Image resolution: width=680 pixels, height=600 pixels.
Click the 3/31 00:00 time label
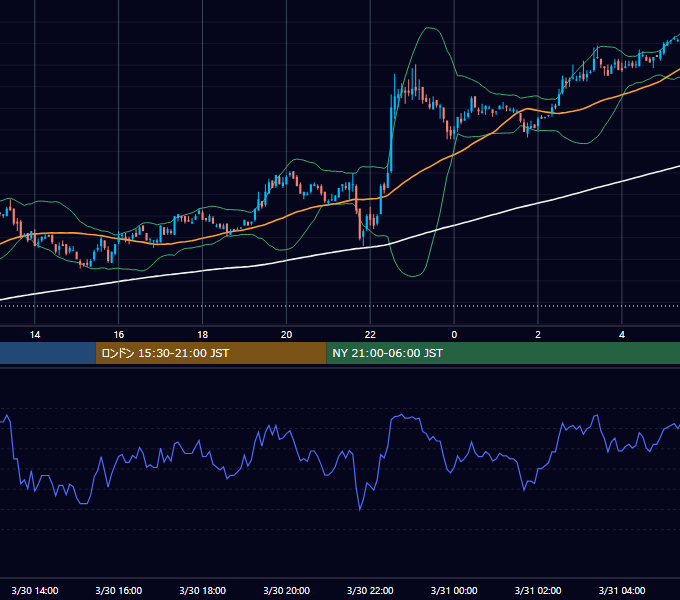(454, 590)
